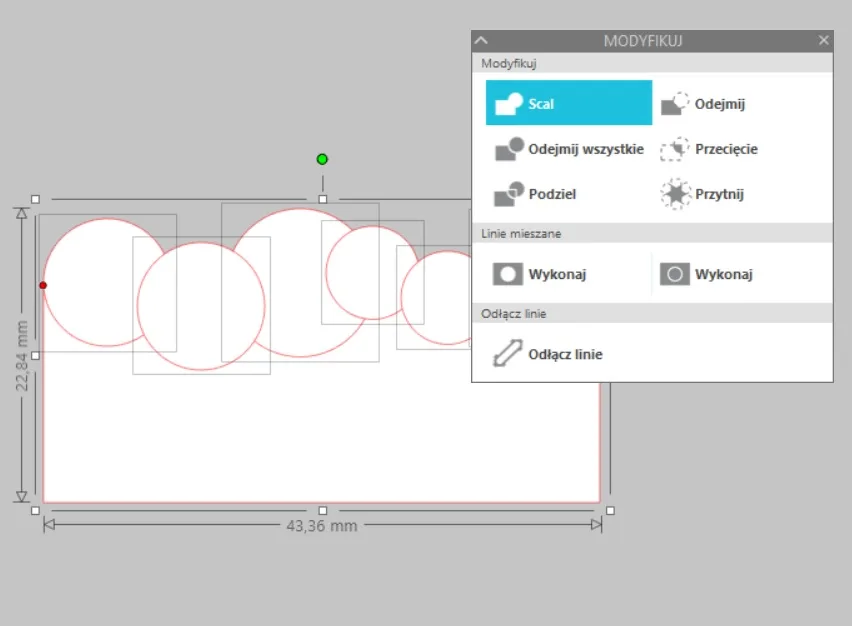
Task: Click the top-center selection handle
Action: pos(323,199)
